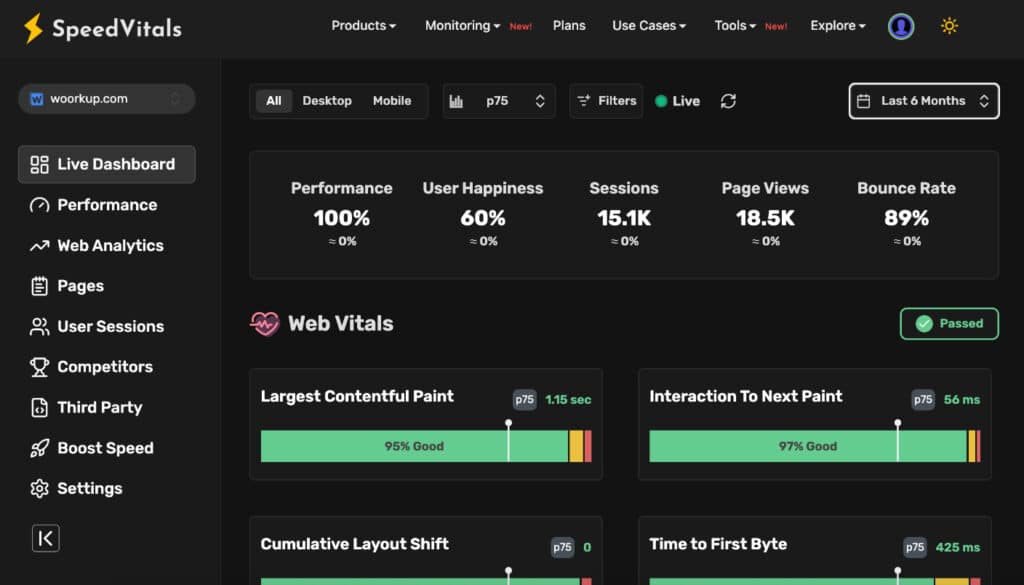The width and height of the screenshot is (1024, 585).
Task: Click the SpeedVitals lightning bolt logo
Action: pyautogui.click(x=33, y=28)
